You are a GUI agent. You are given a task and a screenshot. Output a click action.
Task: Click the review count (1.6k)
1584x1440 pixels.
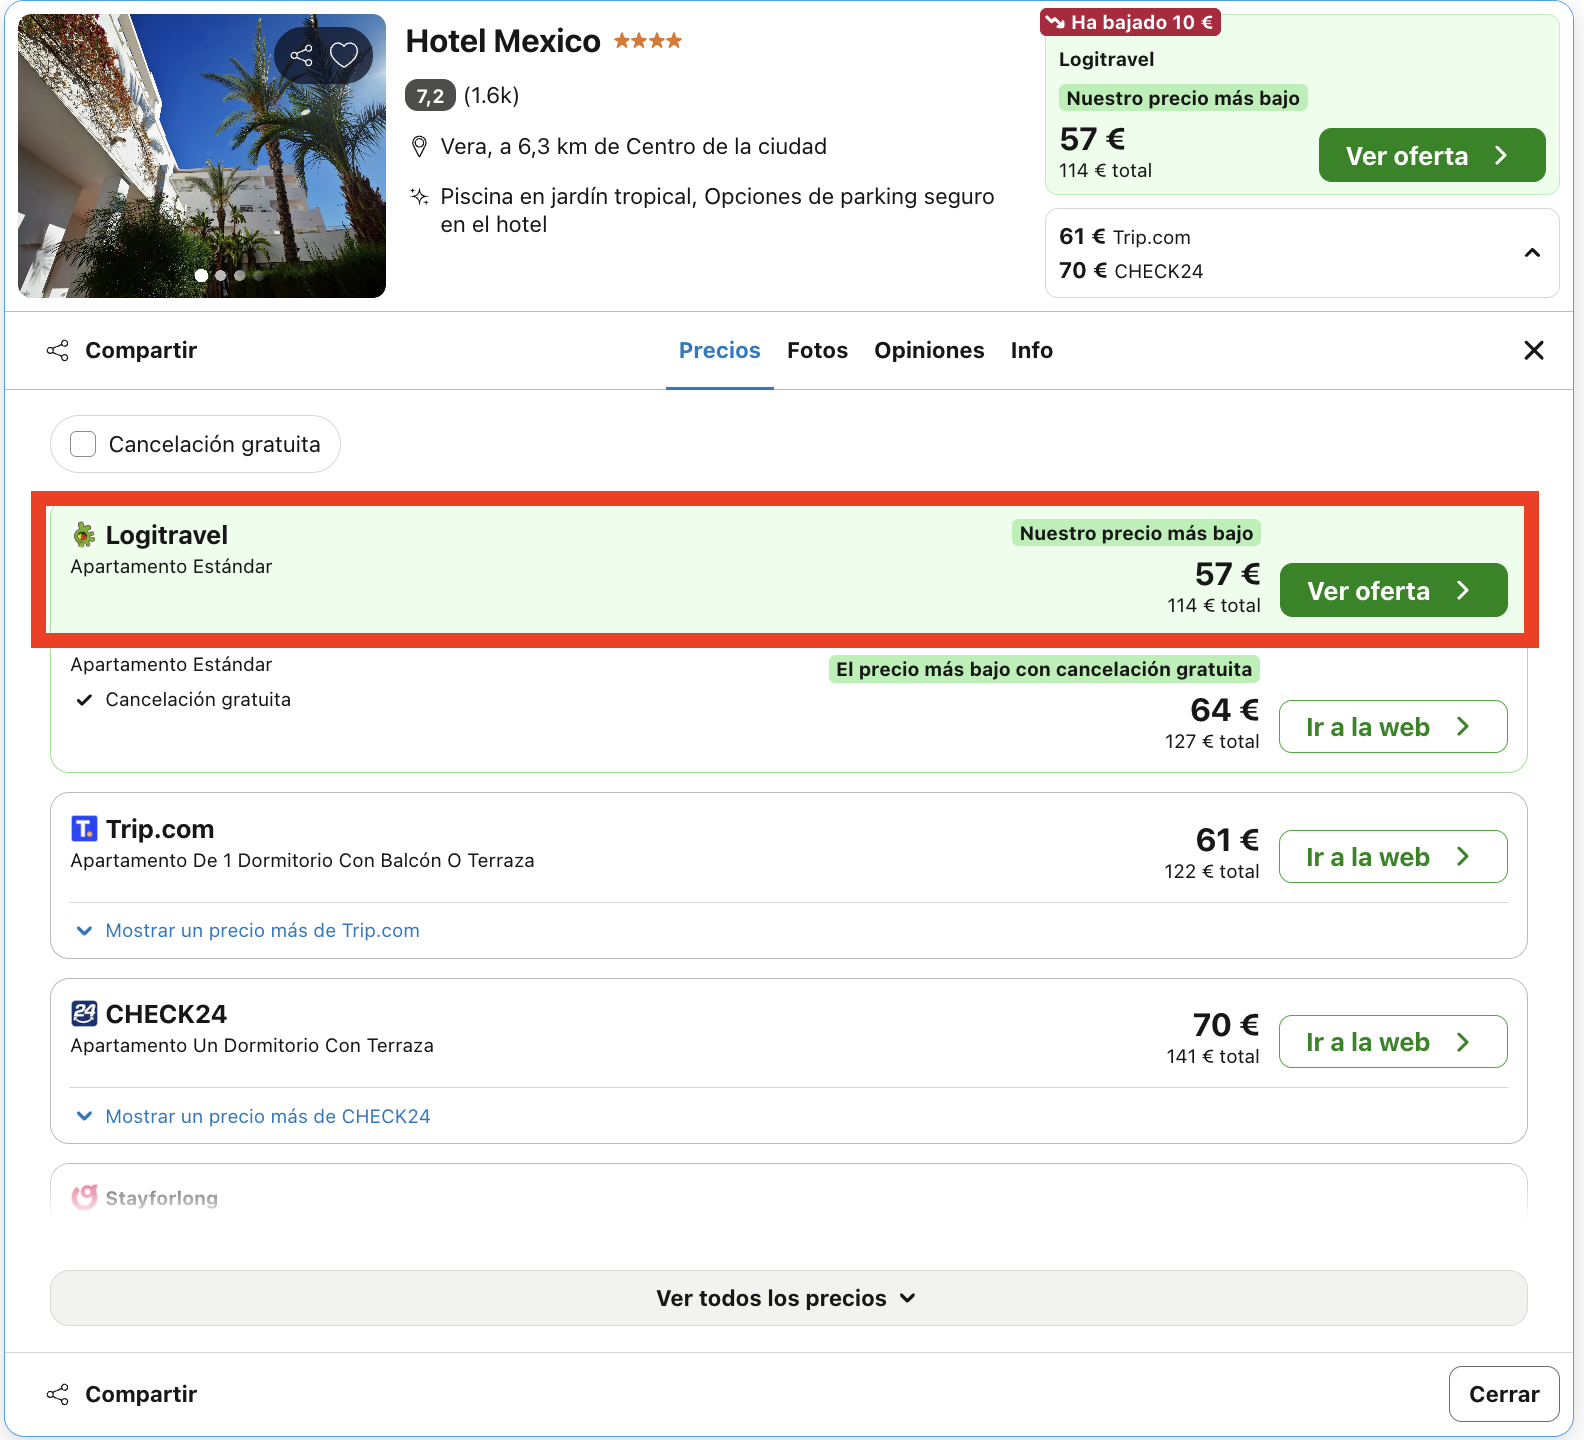point(491,96)
